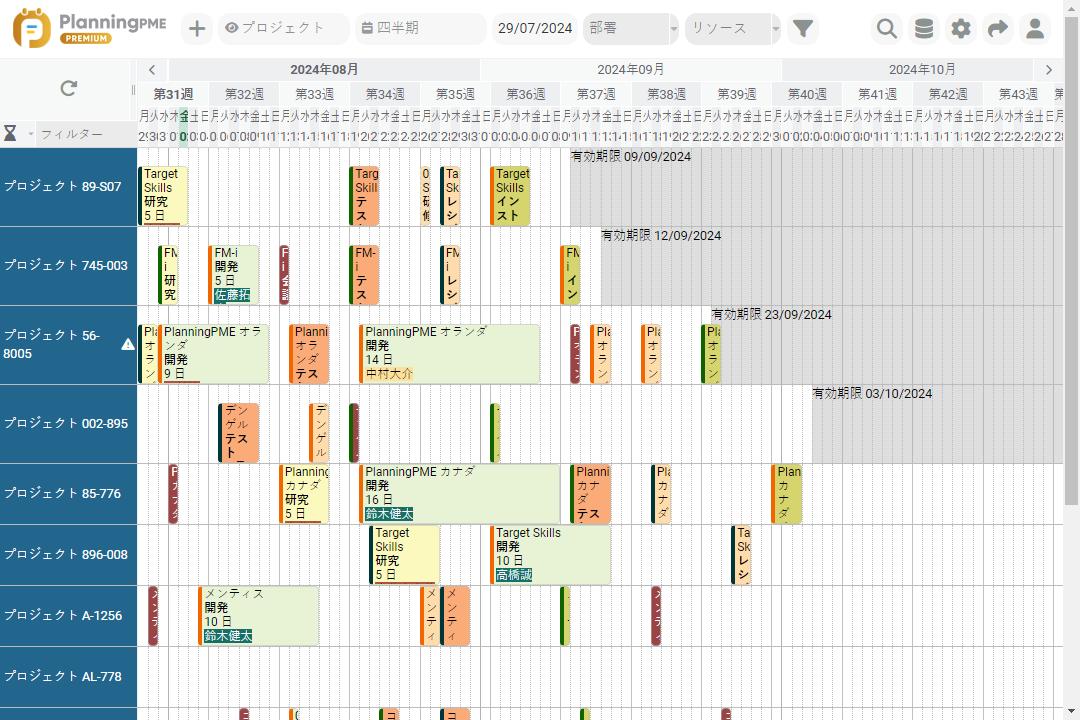Go to the next period arrow
Viewport: 1080px width, 720px height.
[1048, 70]
